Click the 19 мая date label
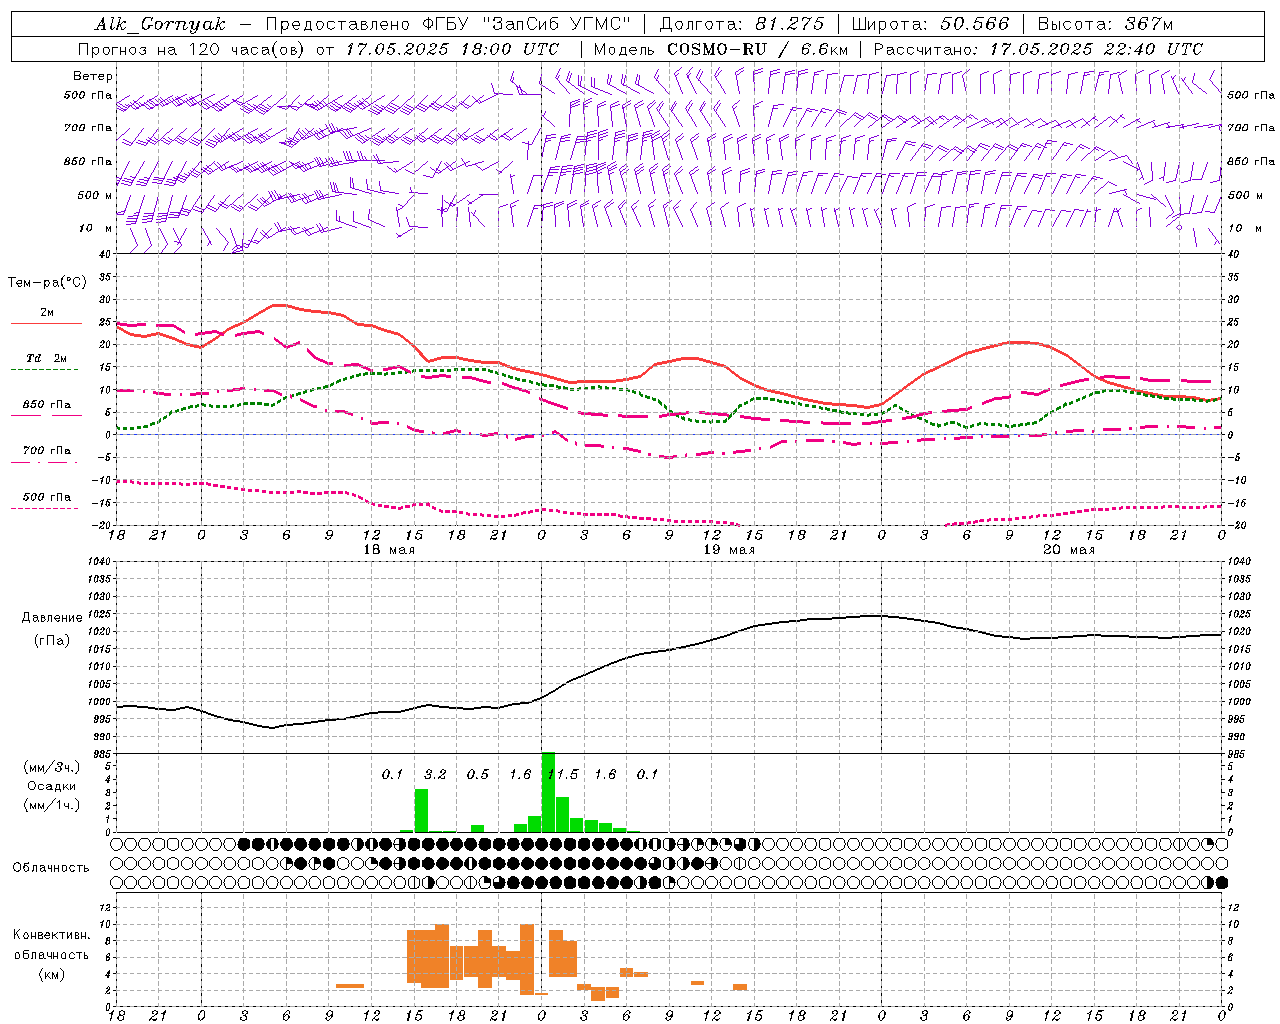1280x1024 pixels. click(x=729, y=550)
